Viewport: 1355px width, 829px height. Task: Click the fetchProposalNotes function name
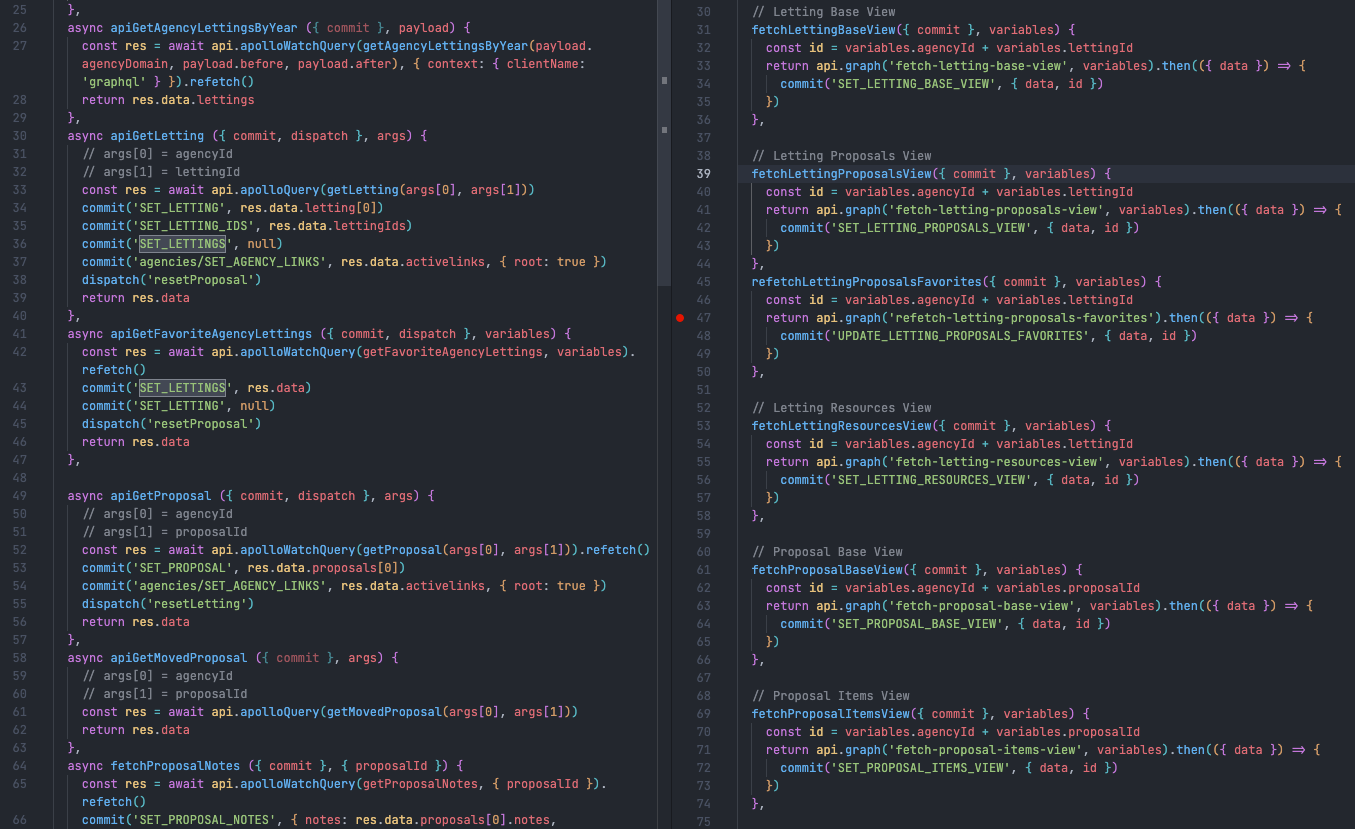coord(175,766)
